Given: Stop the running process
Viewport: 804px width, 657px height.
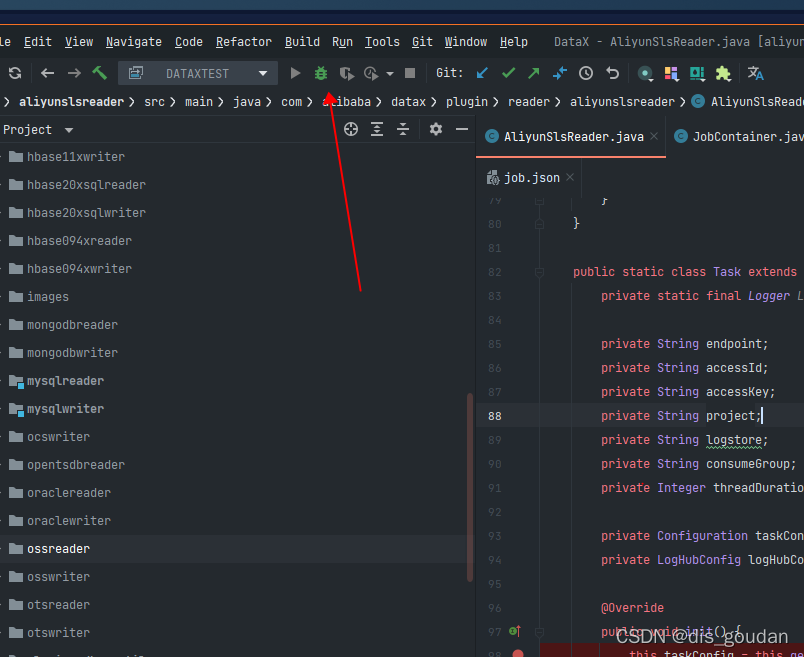Looking at the screenshot, I should (410, 73).
